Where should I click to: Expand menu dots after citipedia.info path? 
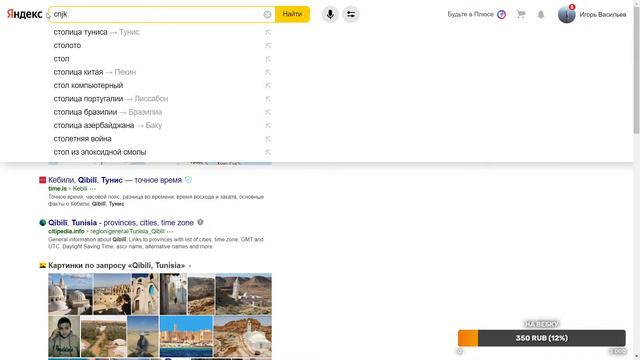[x=170, y=231]
